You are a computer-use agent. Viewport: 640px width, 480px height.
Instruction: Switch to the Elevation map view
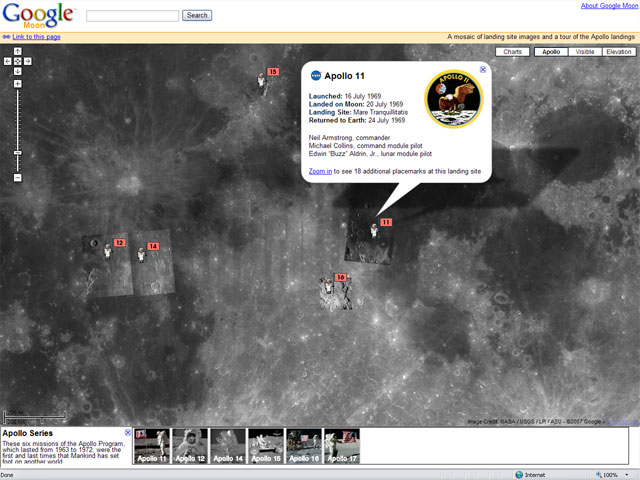click(619, 52)
